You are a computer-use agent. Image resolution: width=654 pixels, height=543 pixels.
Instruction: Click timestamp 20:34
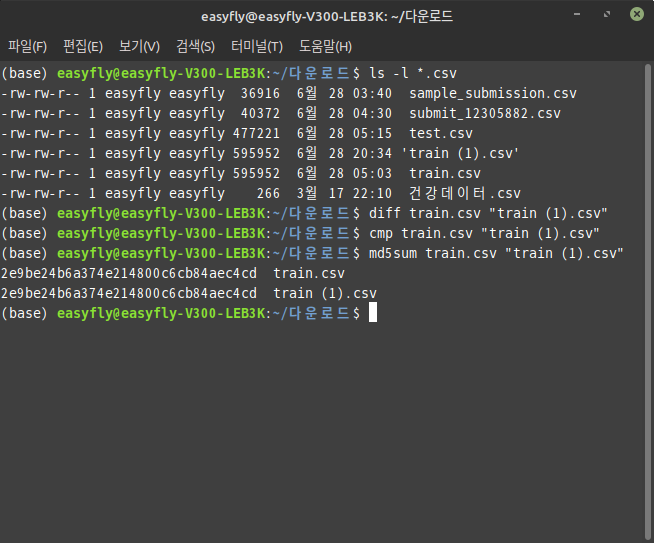[x=372, y=153]
